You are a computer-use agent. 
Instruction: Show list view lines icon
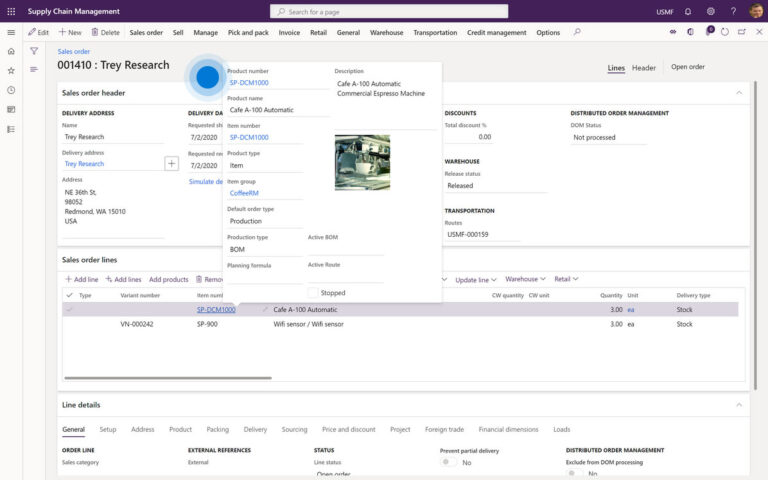click(34, 70)
